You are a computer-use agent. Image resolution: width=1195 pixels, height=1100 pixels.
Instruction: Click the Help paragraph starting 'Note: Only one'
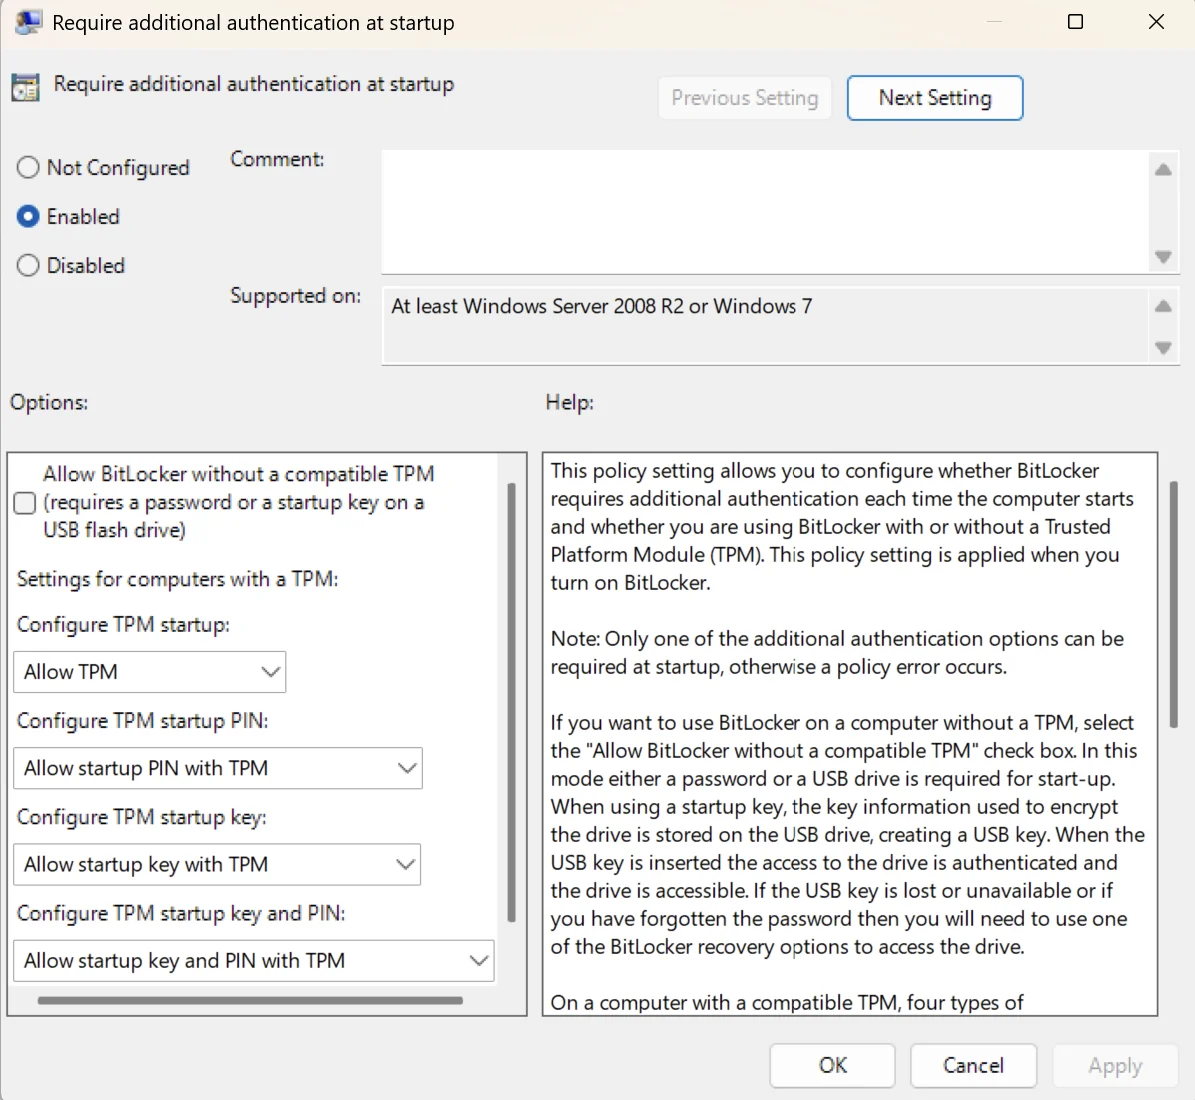pos(837,653)
